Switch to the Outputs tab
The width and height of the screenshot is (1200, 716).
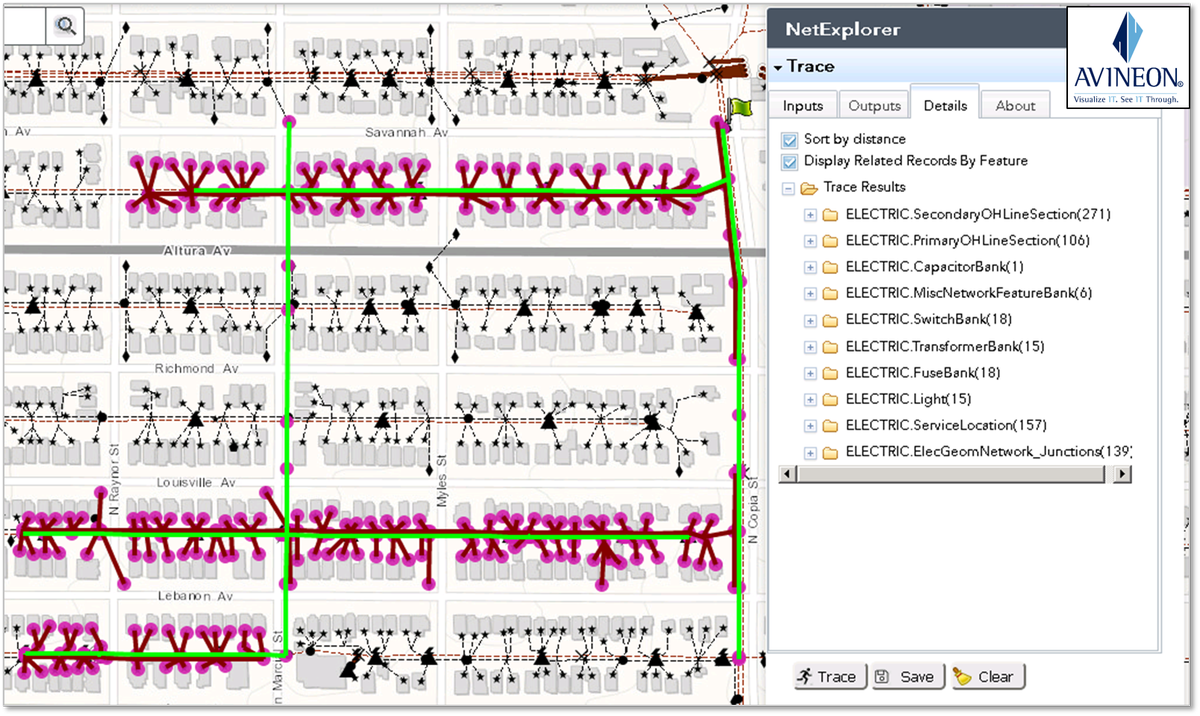pos(874,105)
